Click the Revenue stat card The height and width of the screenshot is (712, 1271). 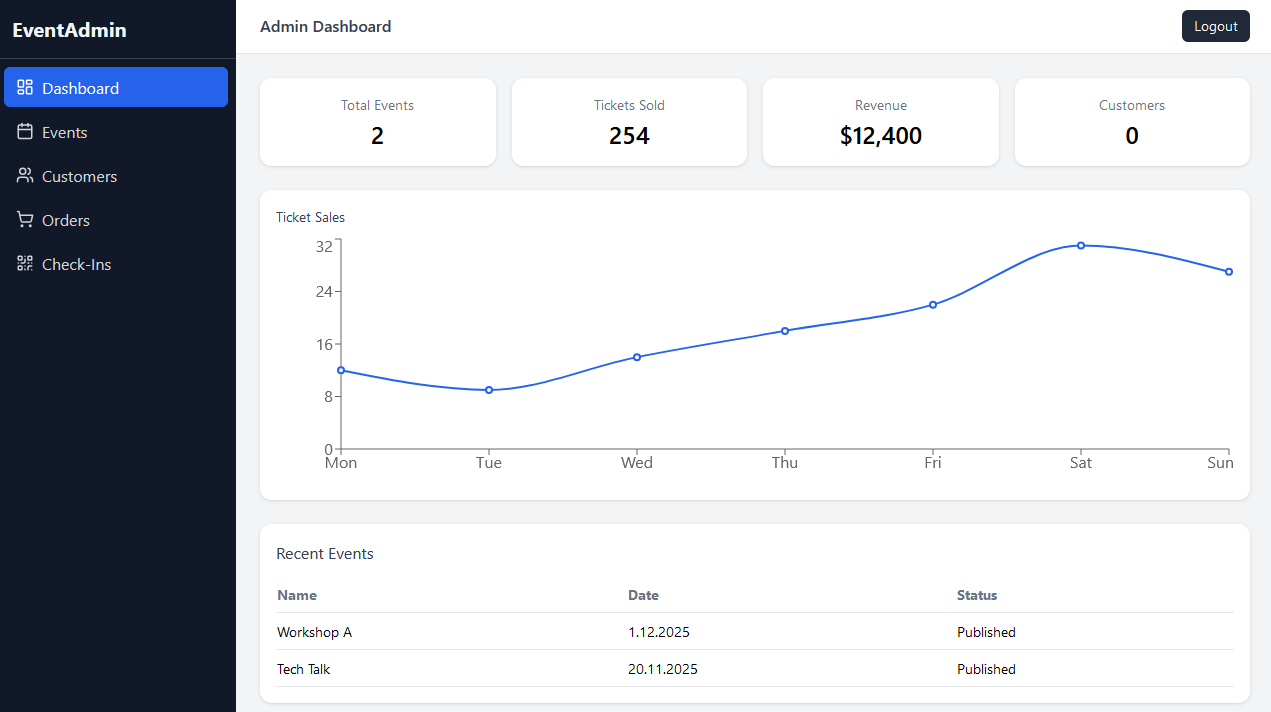[x=880, y=122]
